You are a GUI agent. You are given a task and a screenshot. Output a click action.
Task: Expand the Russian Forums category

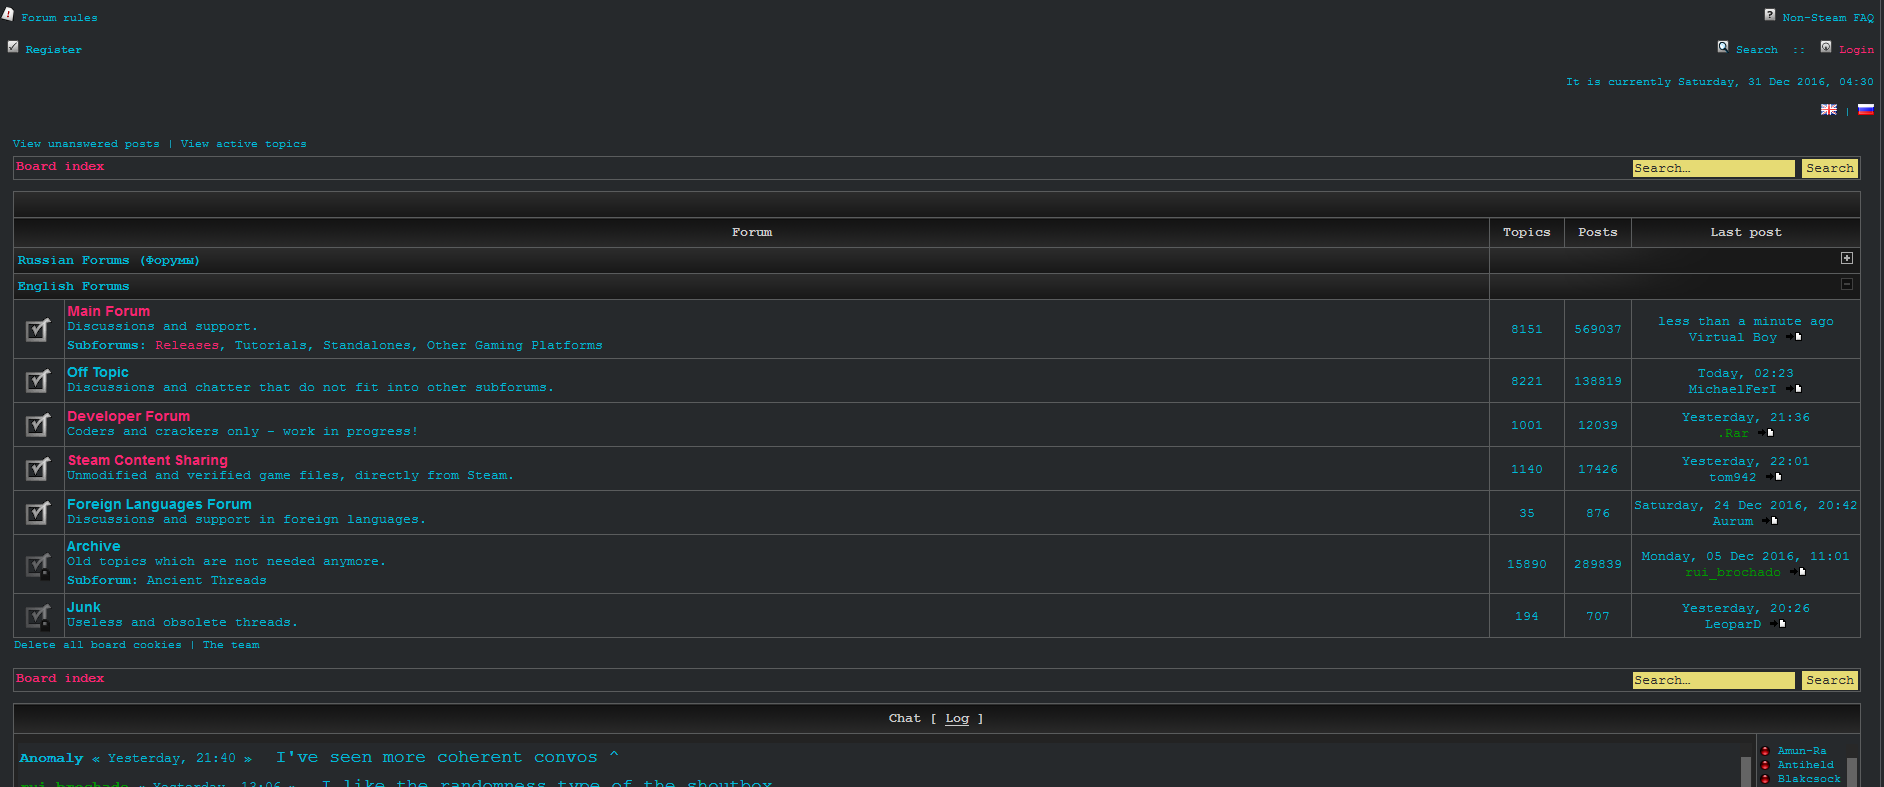click(1846, 259)
